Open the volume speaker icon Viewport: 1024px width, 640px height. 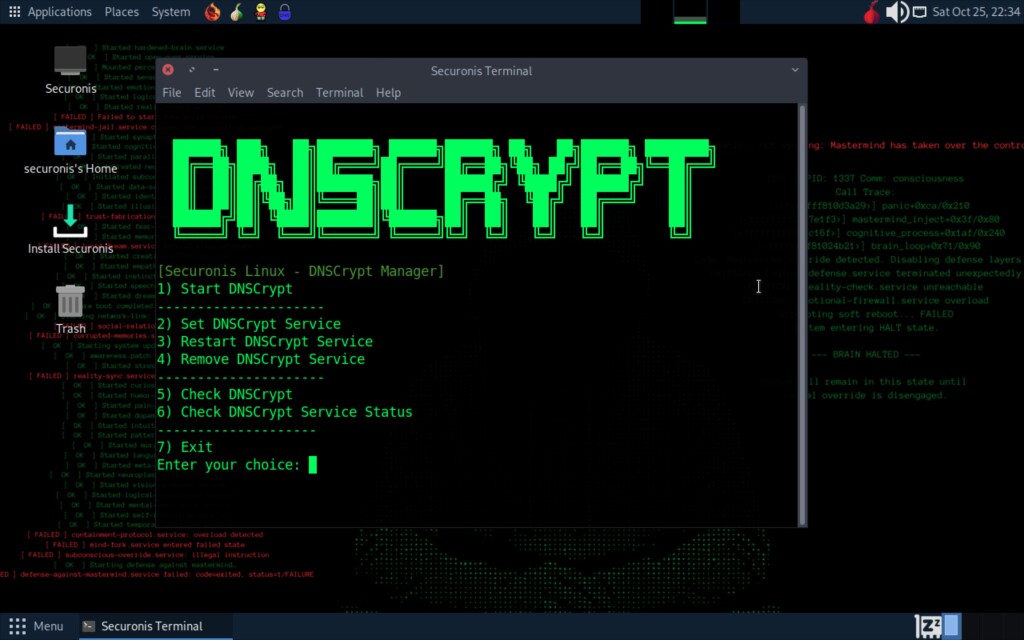(897, 12)
